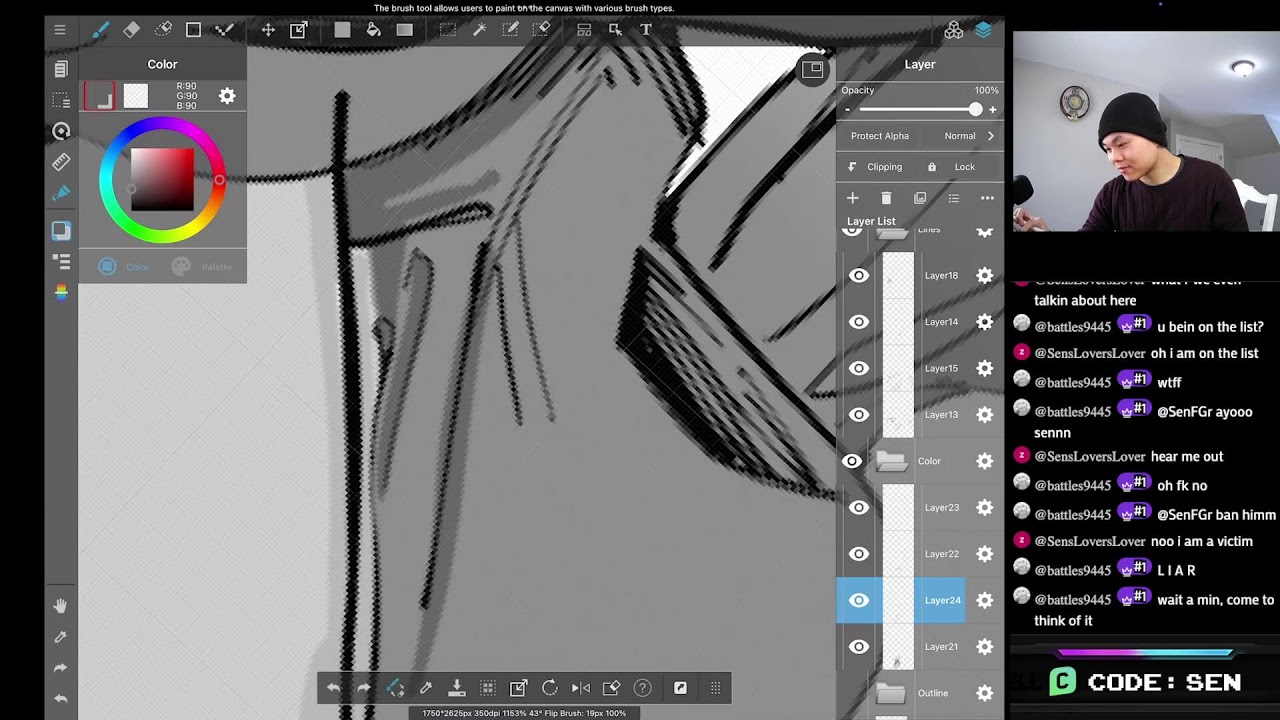The image size is (1280, 720).
Task: Open Color folder settings gear
Action: point(985,461)
